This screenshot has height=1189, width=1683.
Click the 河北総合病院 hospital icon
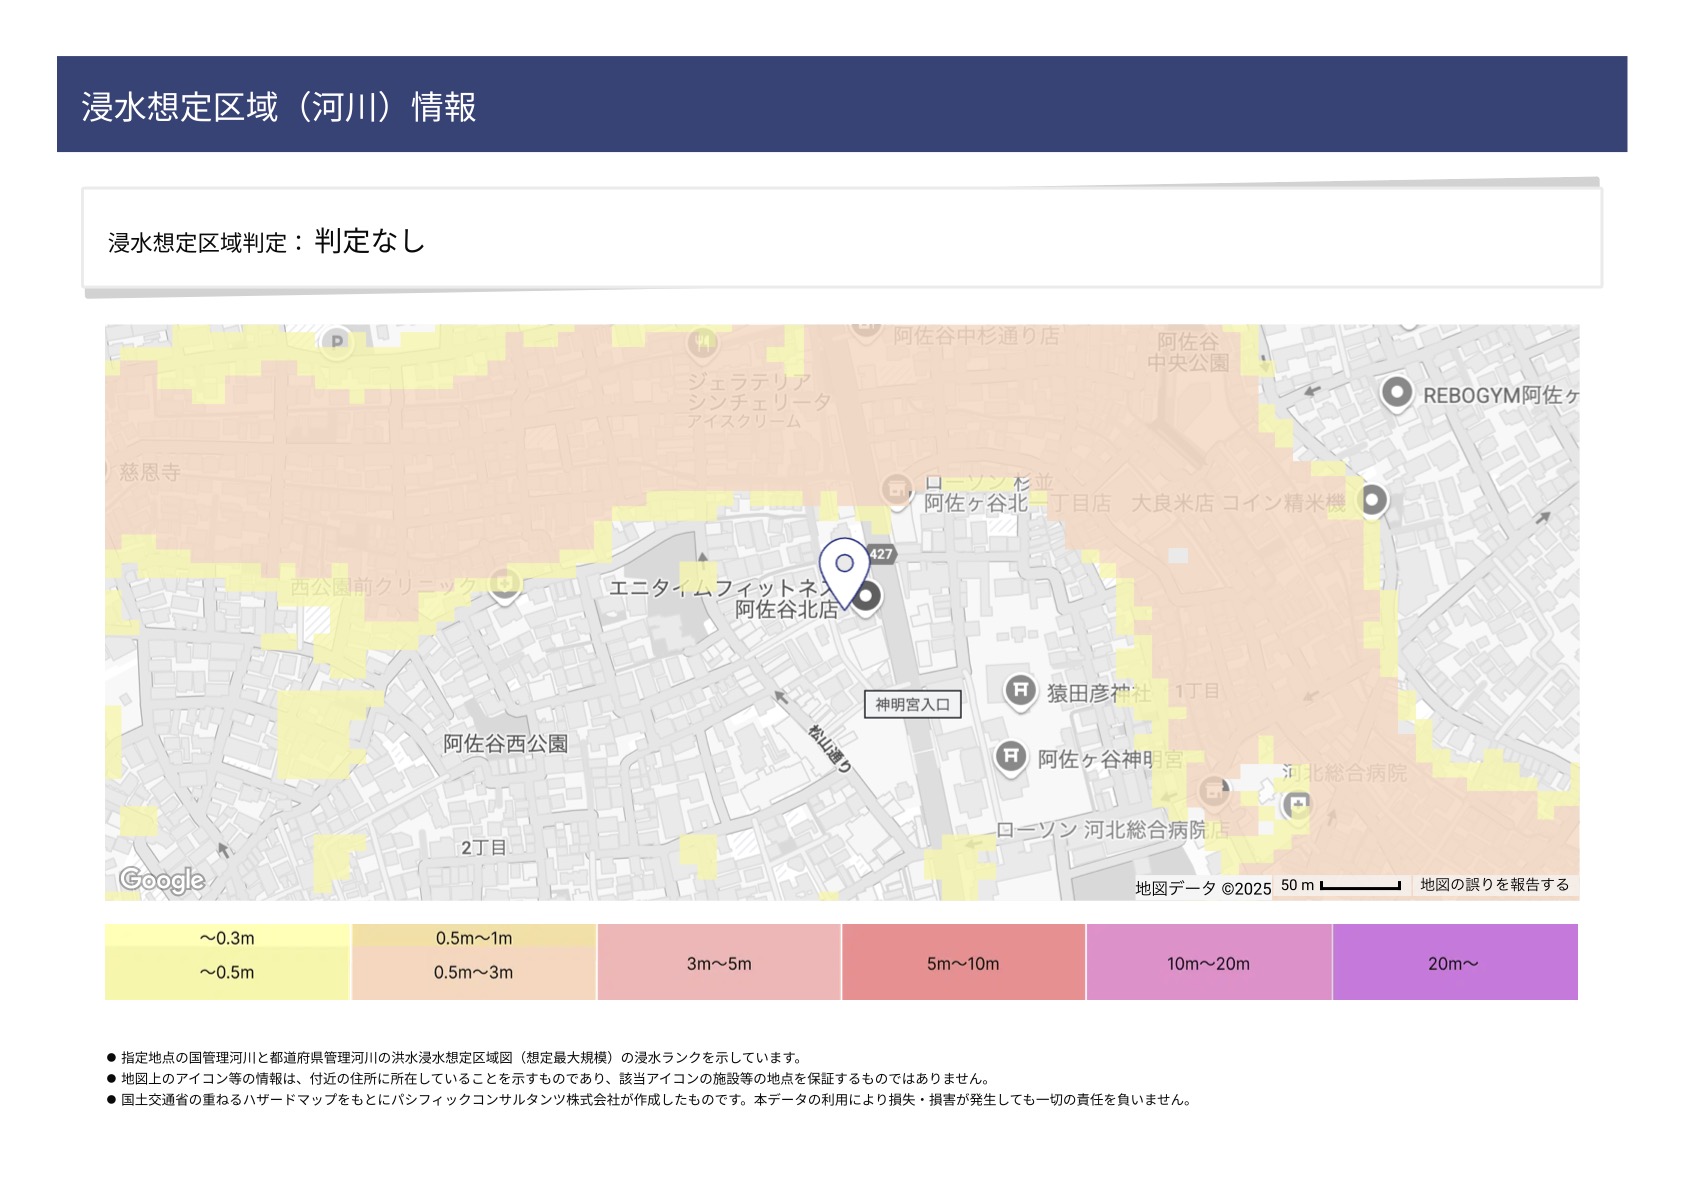click(1297, 803)
